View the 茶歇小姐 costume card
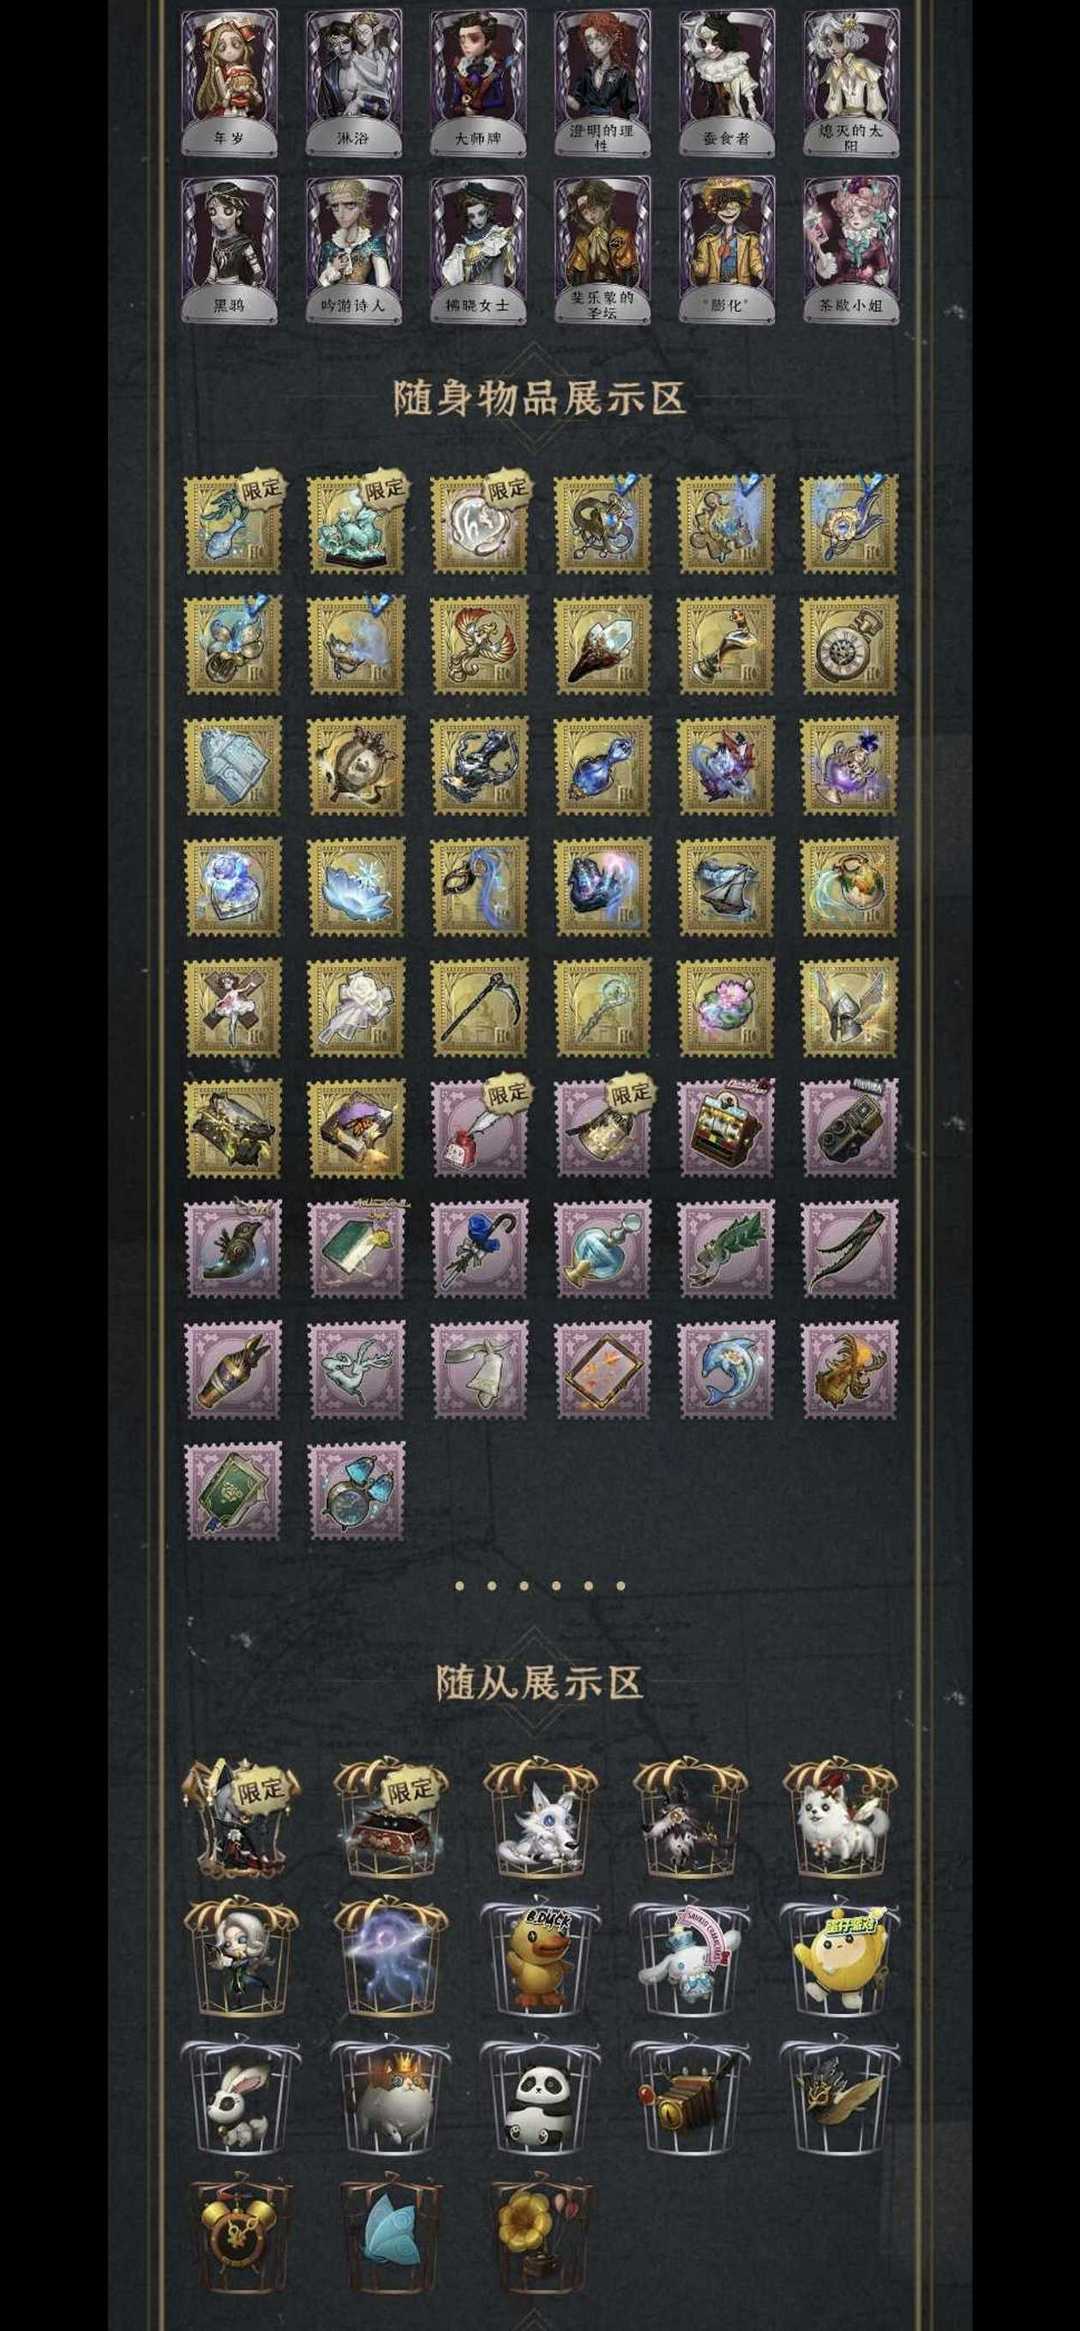The height and width of the screenshot is (2331, 1080). (x=851, y=250)
